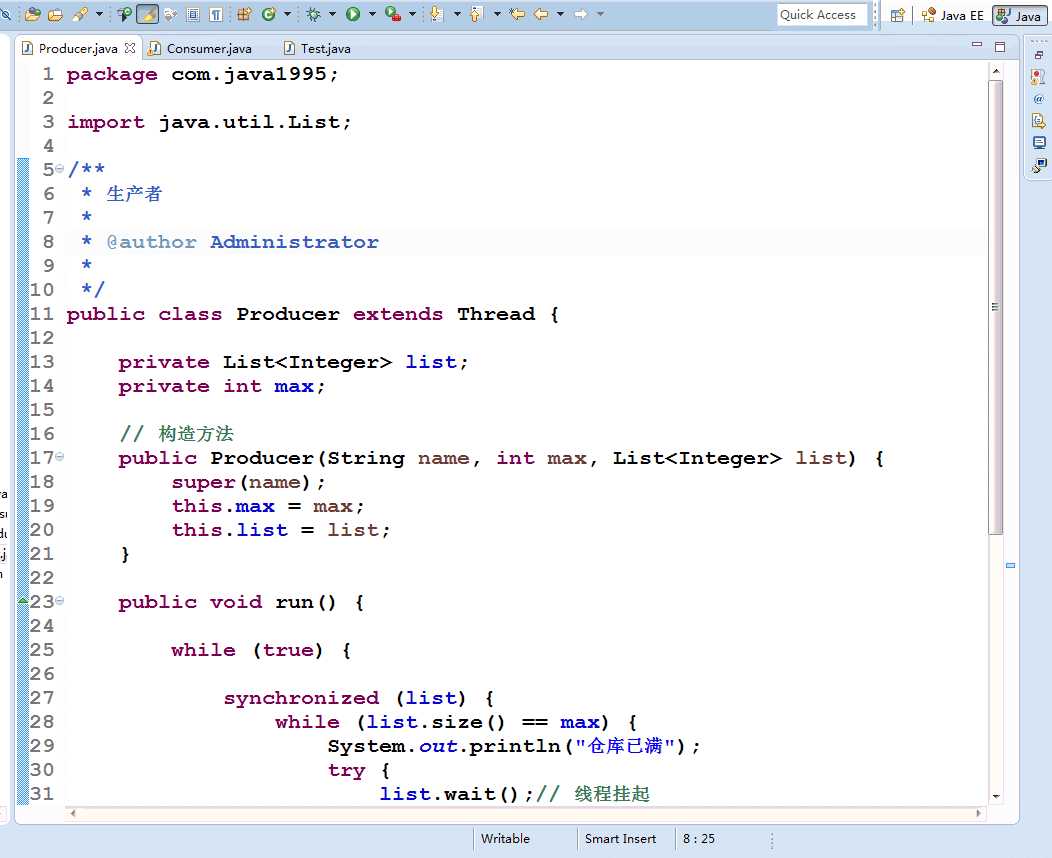Screen dimensions: 1052x858
Task: Close the Producer.java tab
Action: tap(130, 48)
